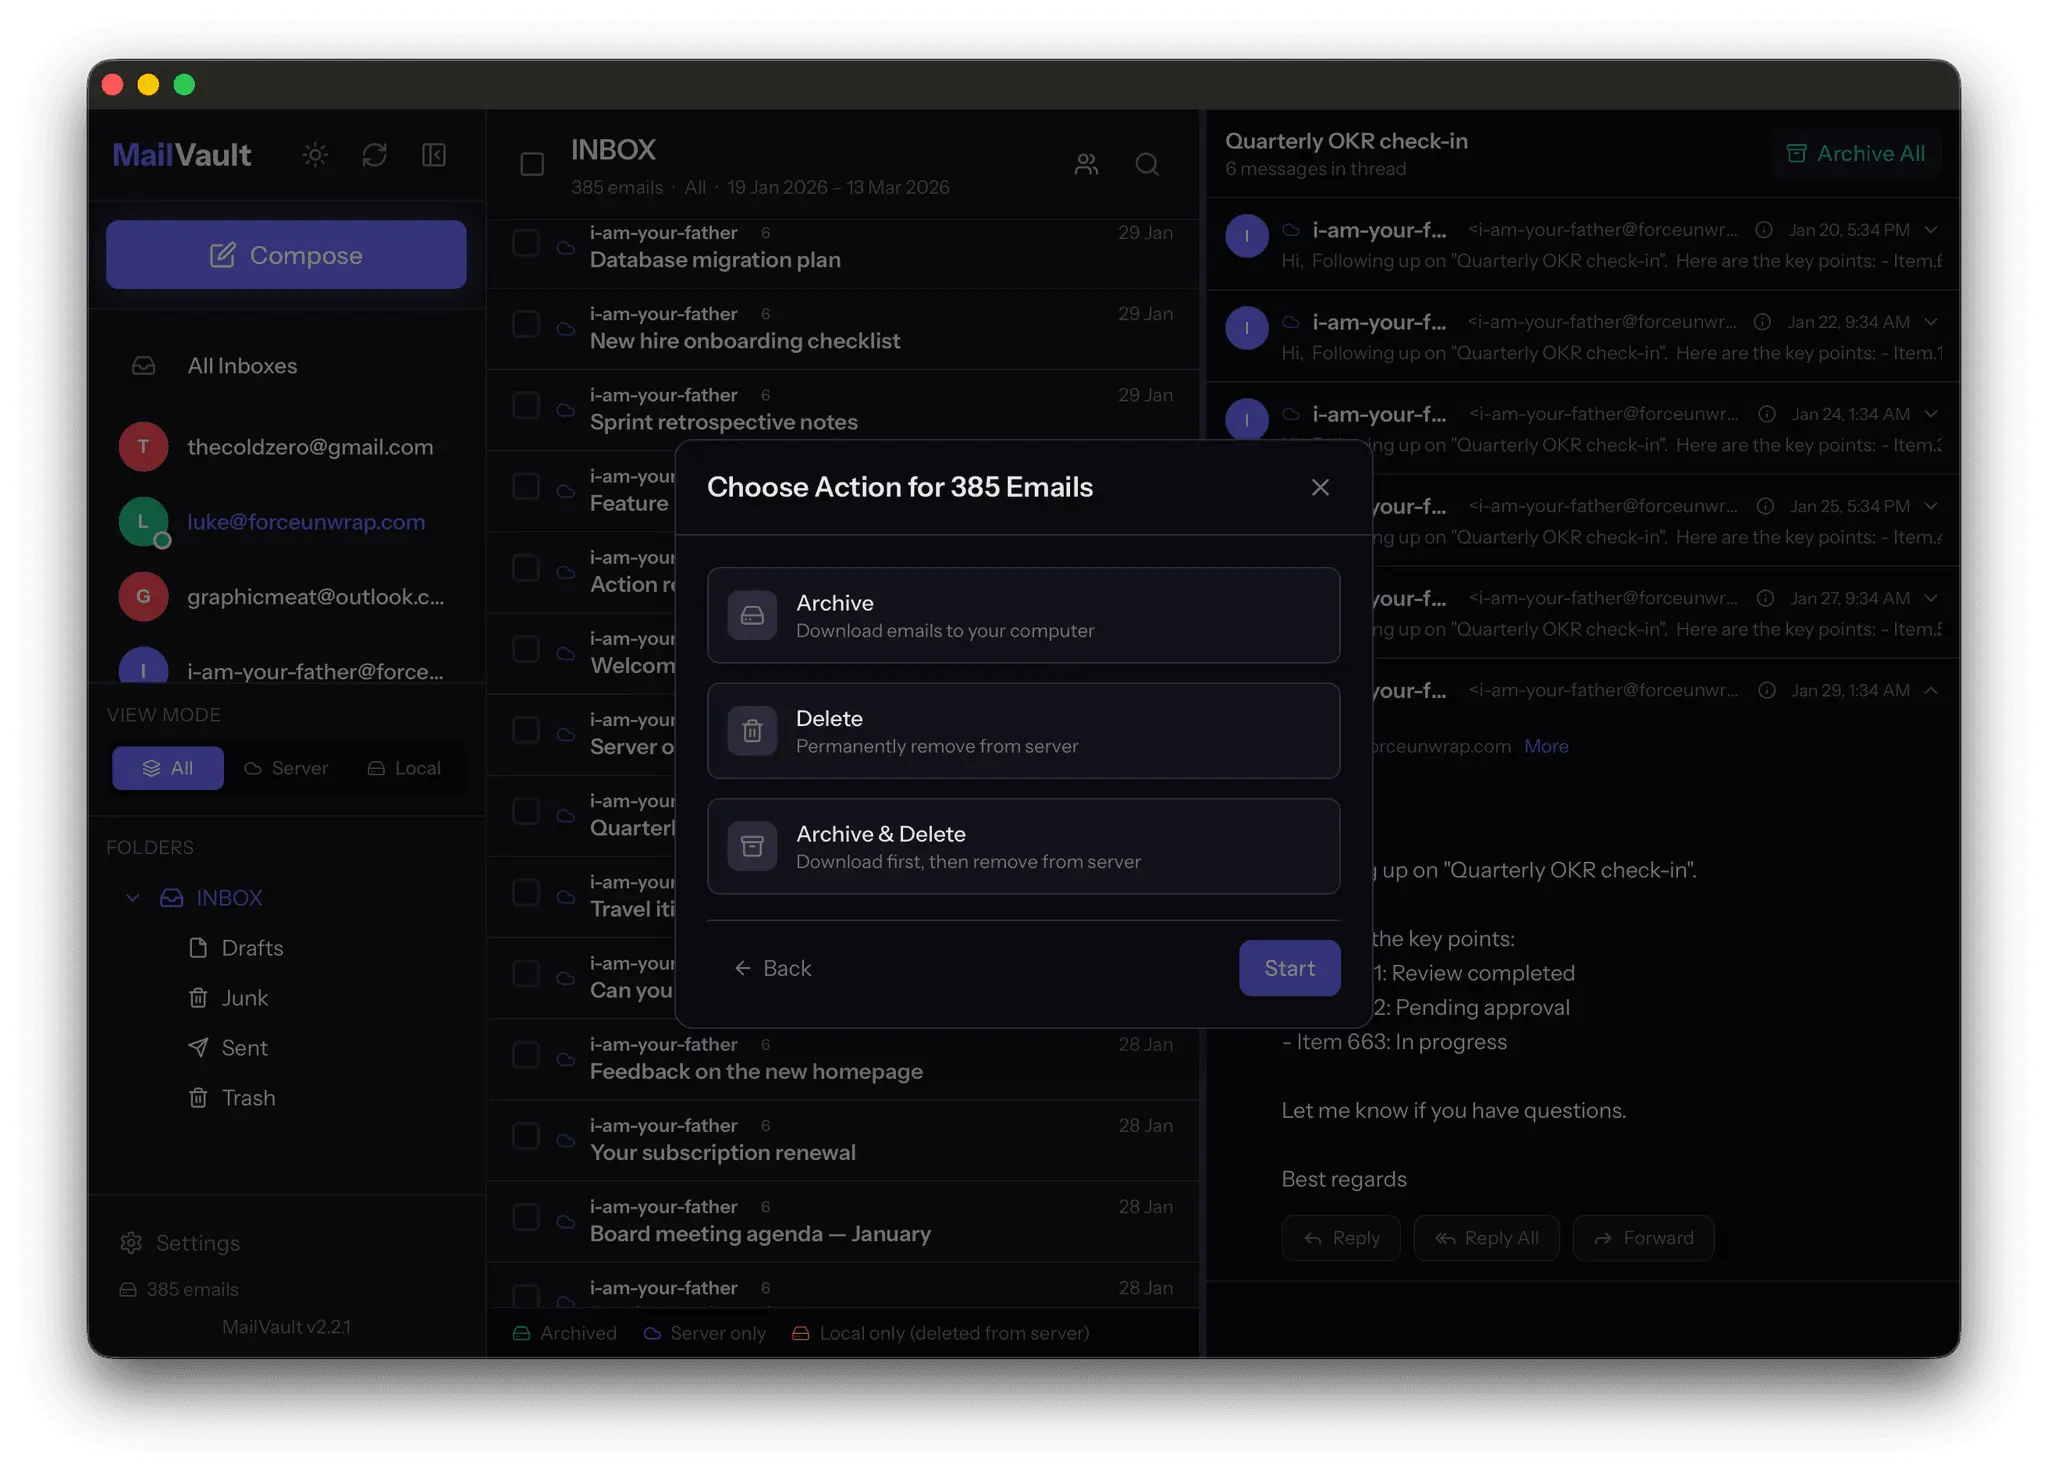This screenshot has height=1474, width=2048.
Task: Click the Start button
Action: point(1289,968)
